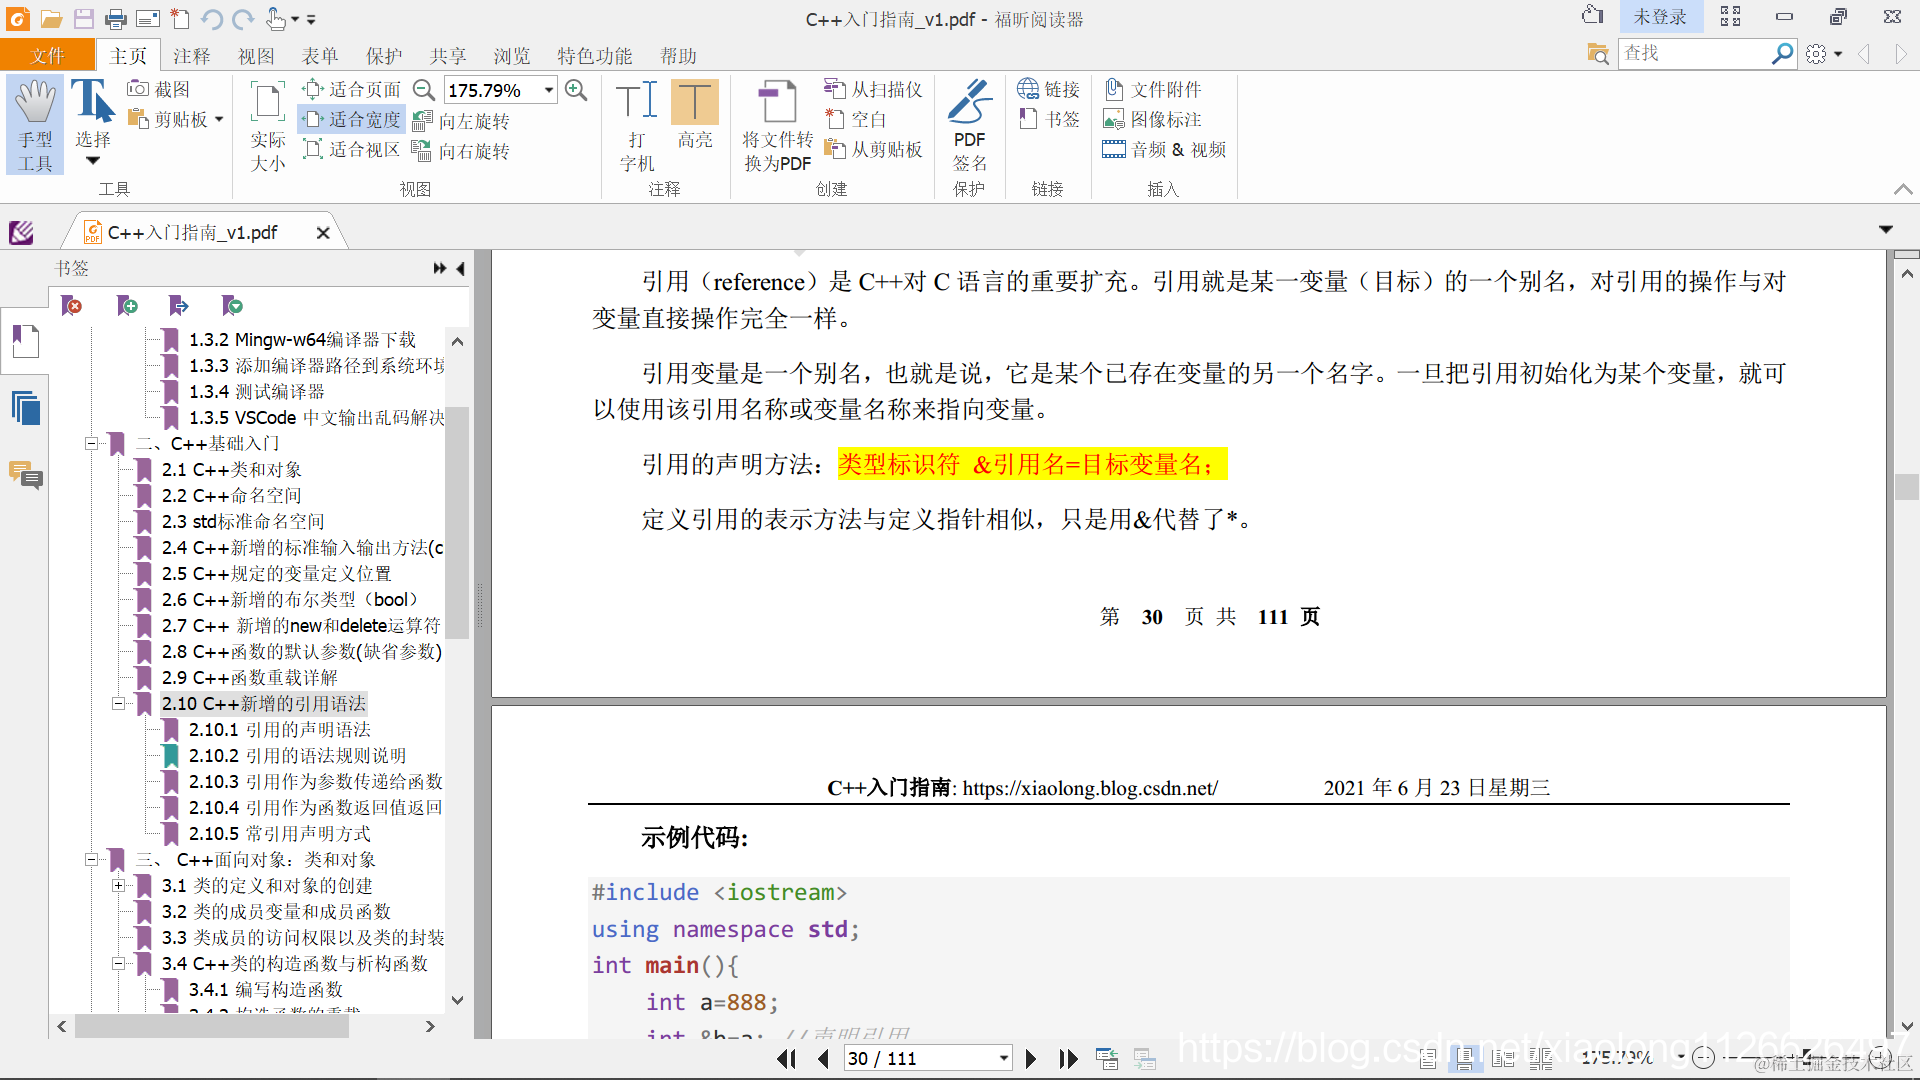Screen dimensions: 1920x1080
Task: Enable Fit Visible (适合视区) view mode
Action: [x=353, y=149]
